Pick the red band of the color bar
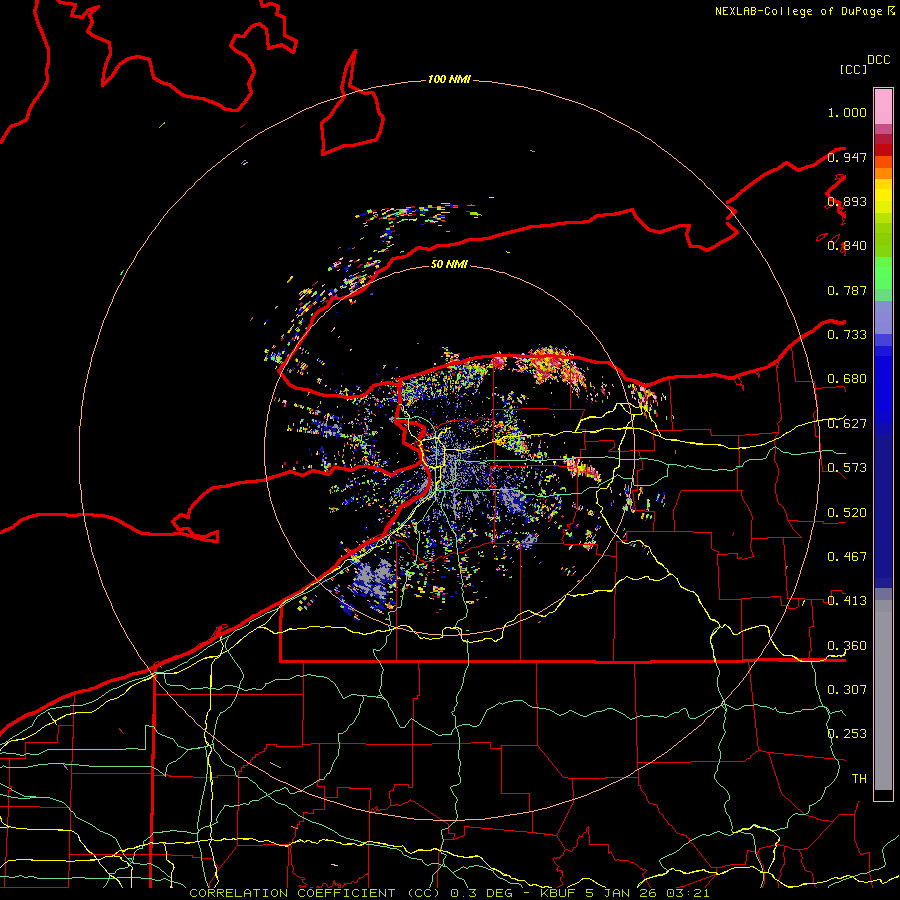Viewport: 900px width, 900px height. [x=883, y=150]
